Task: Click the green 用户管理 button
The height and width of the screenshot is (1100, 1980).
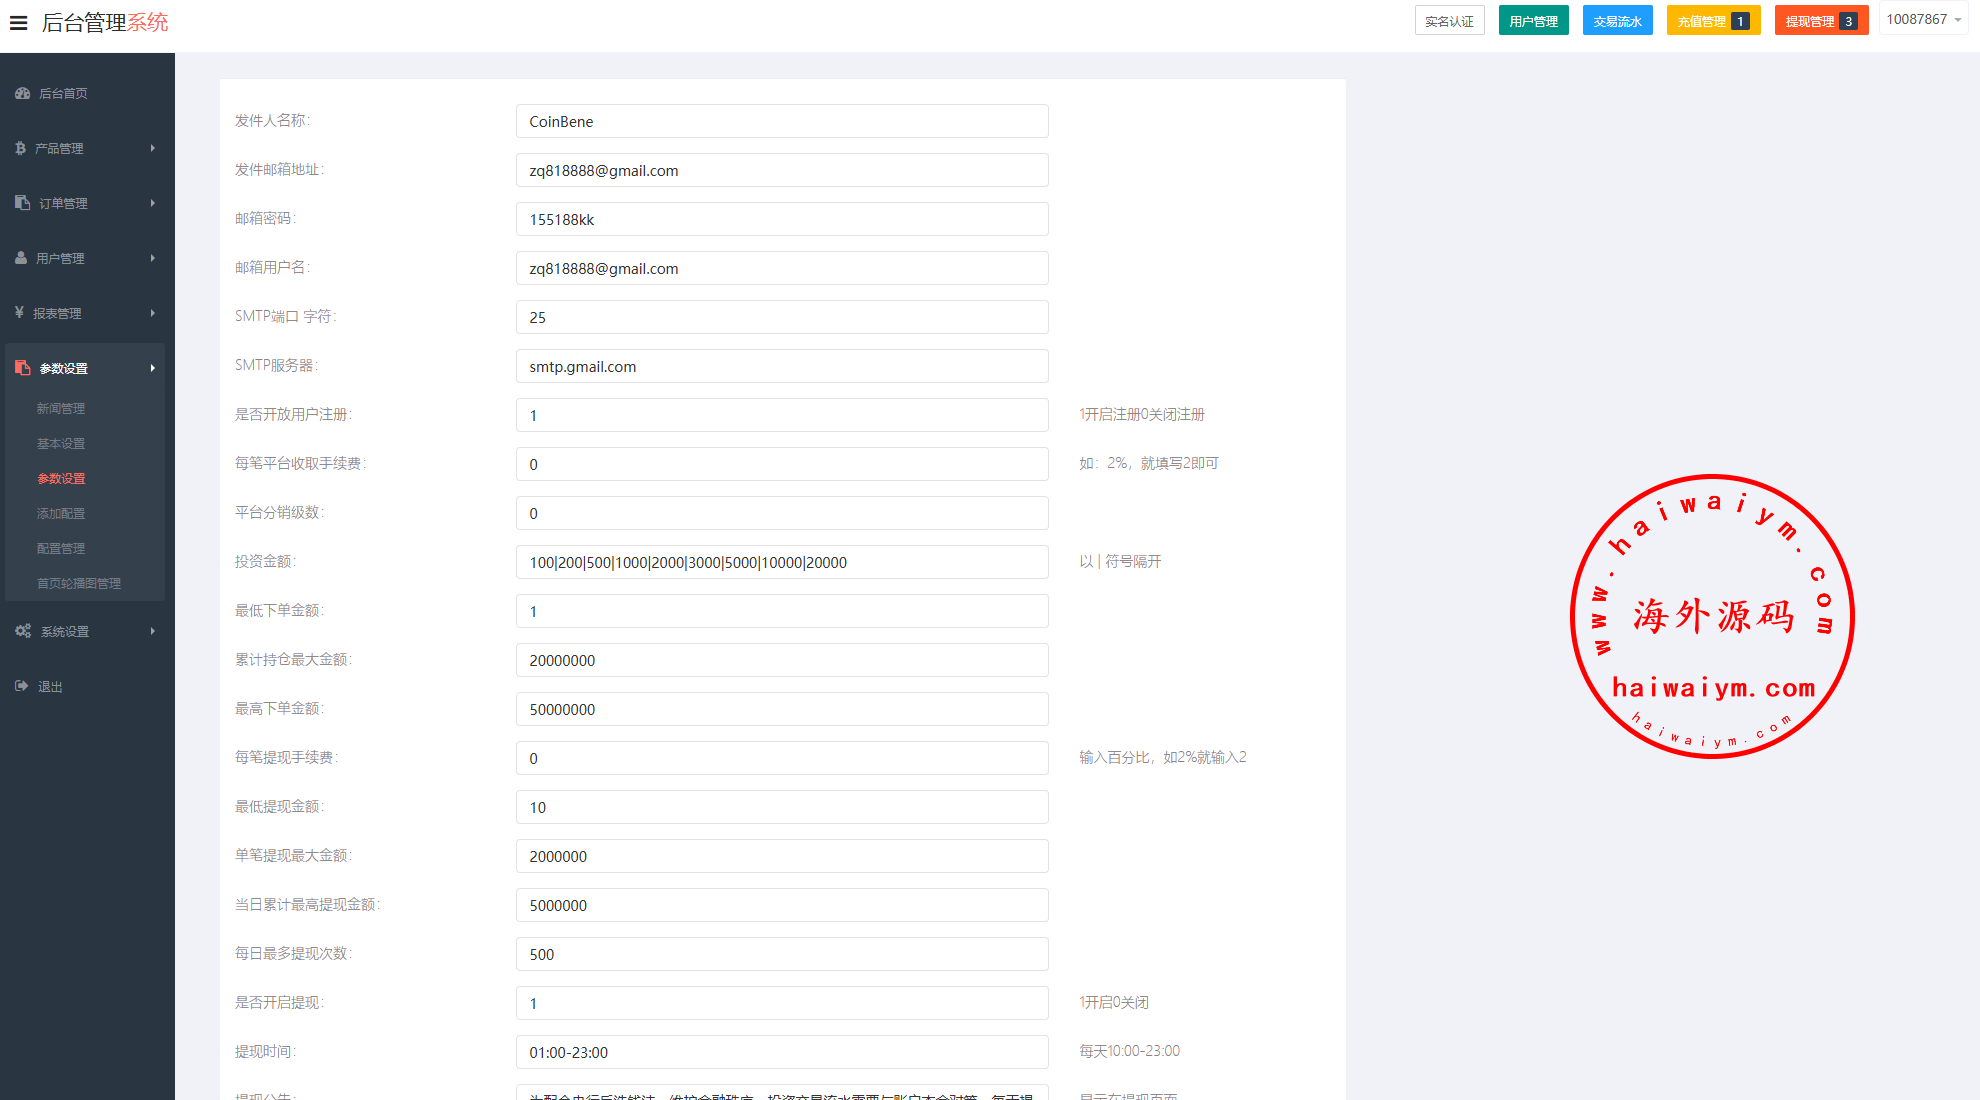Action: click(x=1533, y=21)
